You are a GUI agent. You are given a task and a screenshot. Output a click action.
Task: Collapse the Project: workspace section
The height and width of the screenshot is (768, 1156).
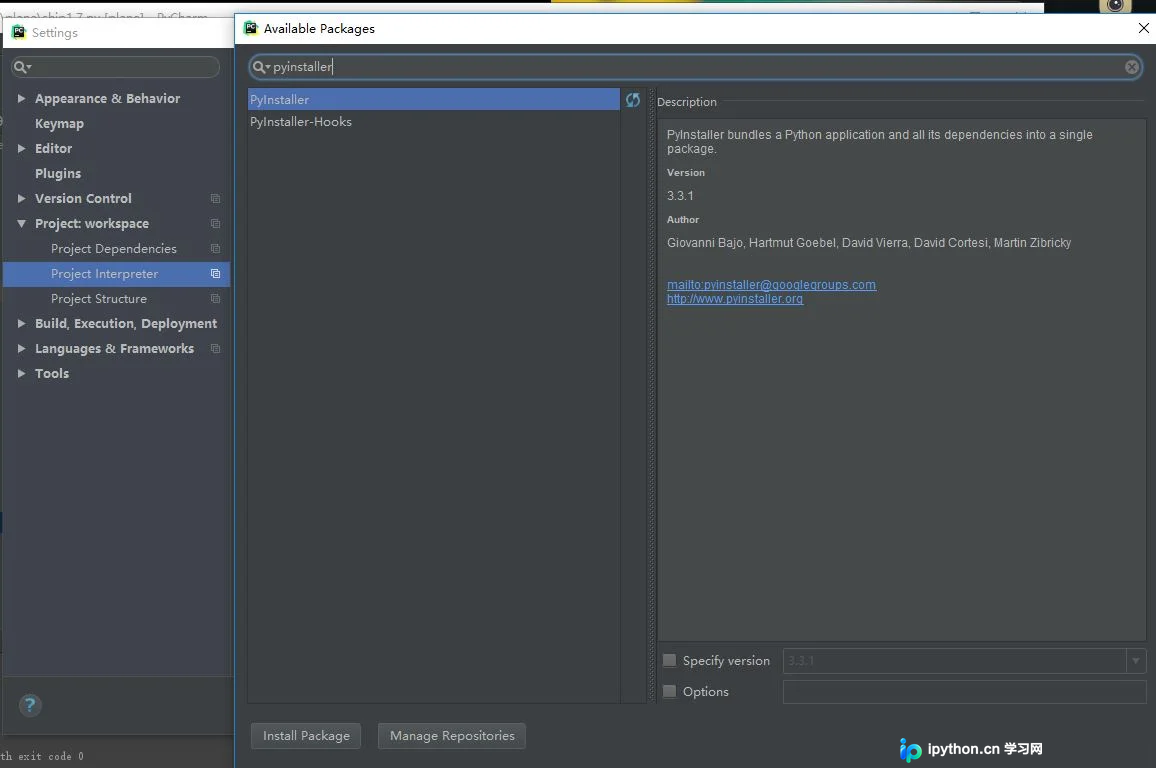pyautogui.click(x=21, y=223)
